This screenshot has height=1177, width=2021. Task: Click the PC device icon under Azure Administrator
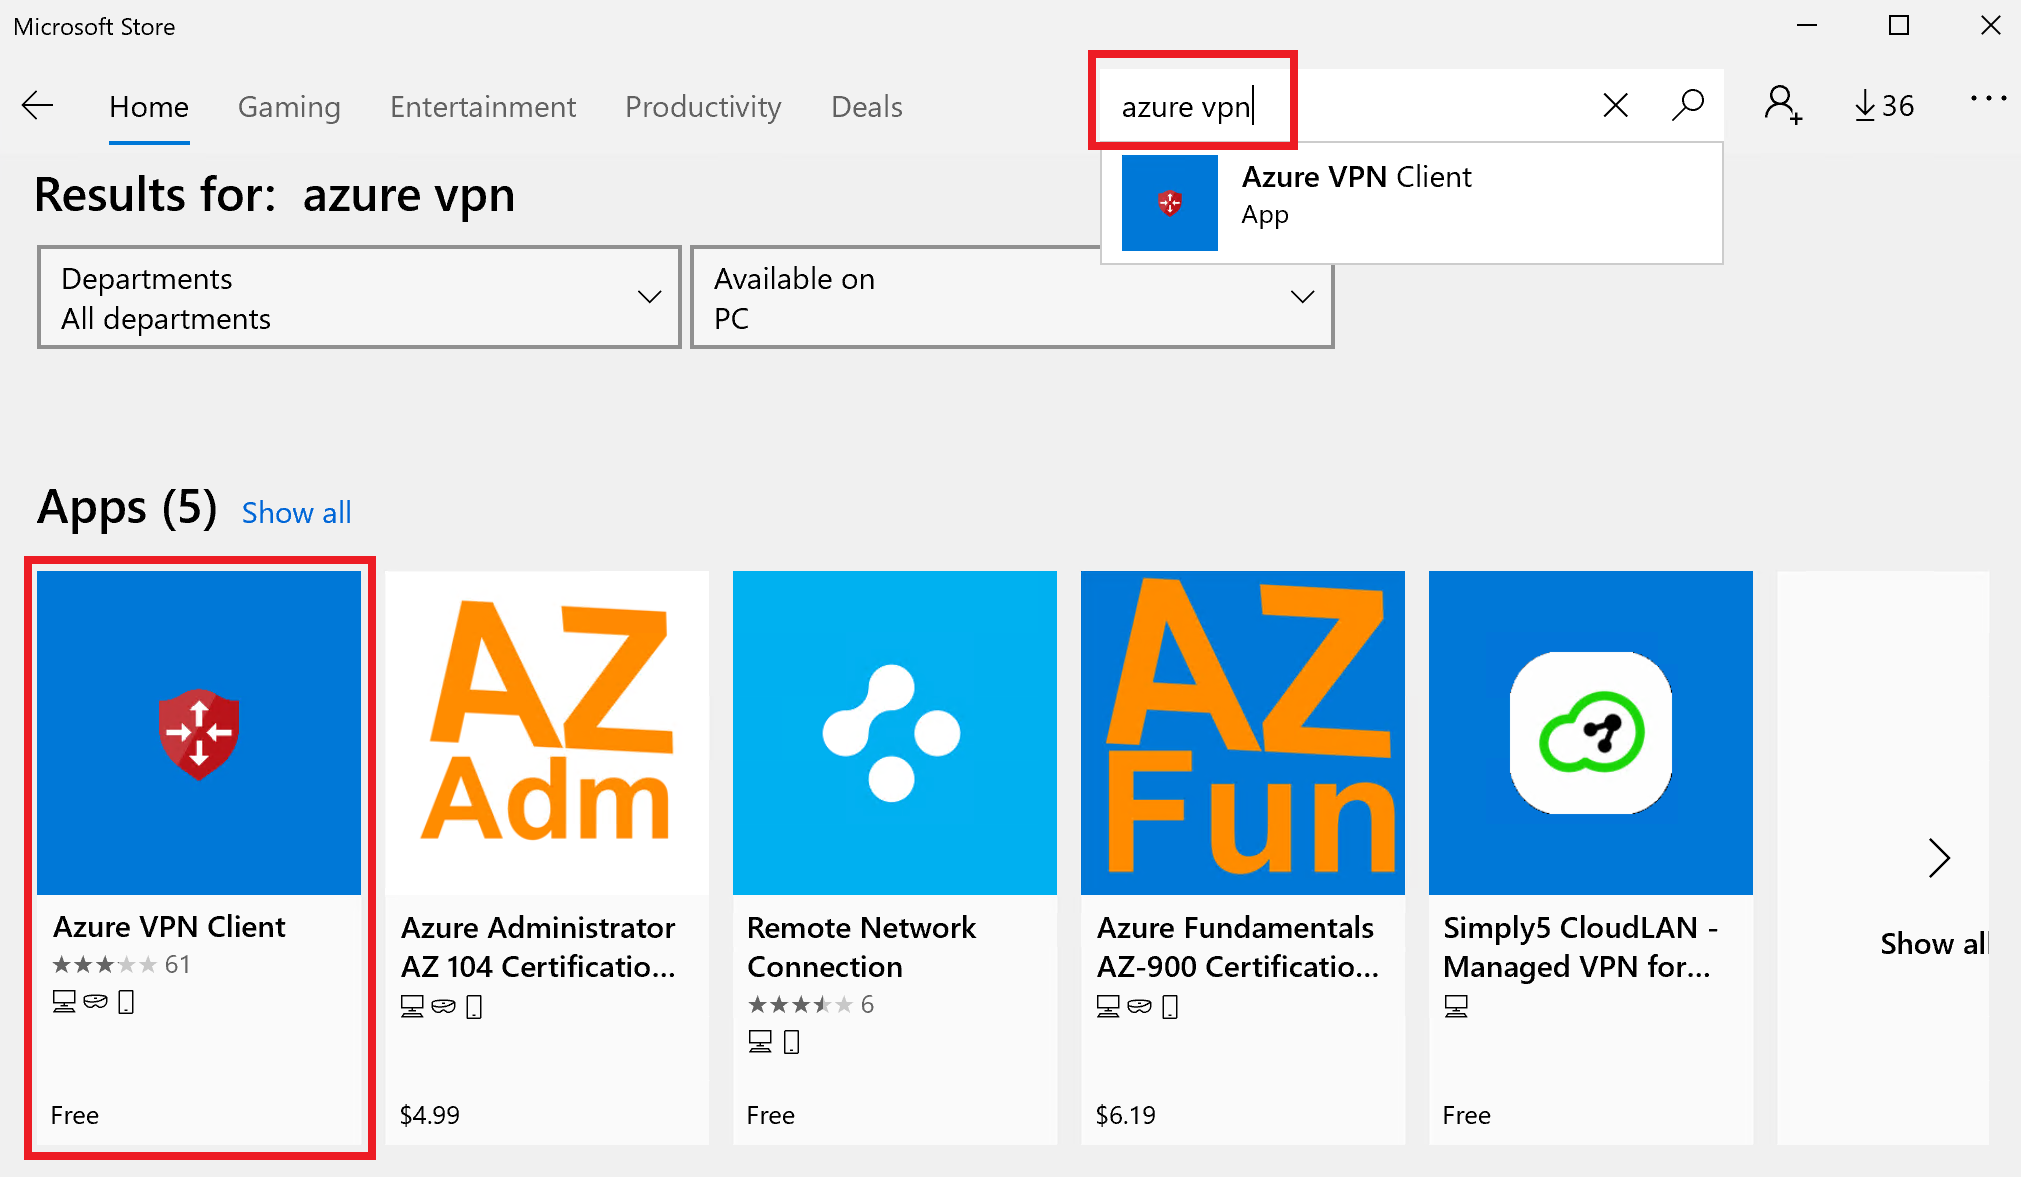[x=412, y=1006]
